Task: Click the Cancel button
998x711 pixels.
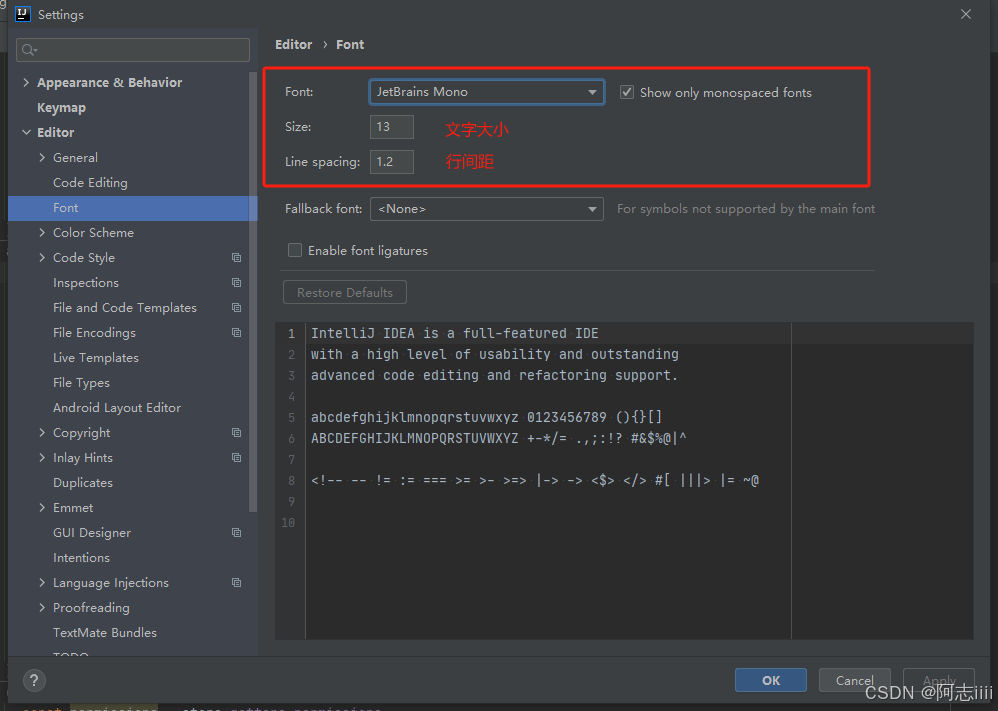Action: pyautogui.click(x=854, y=680)
